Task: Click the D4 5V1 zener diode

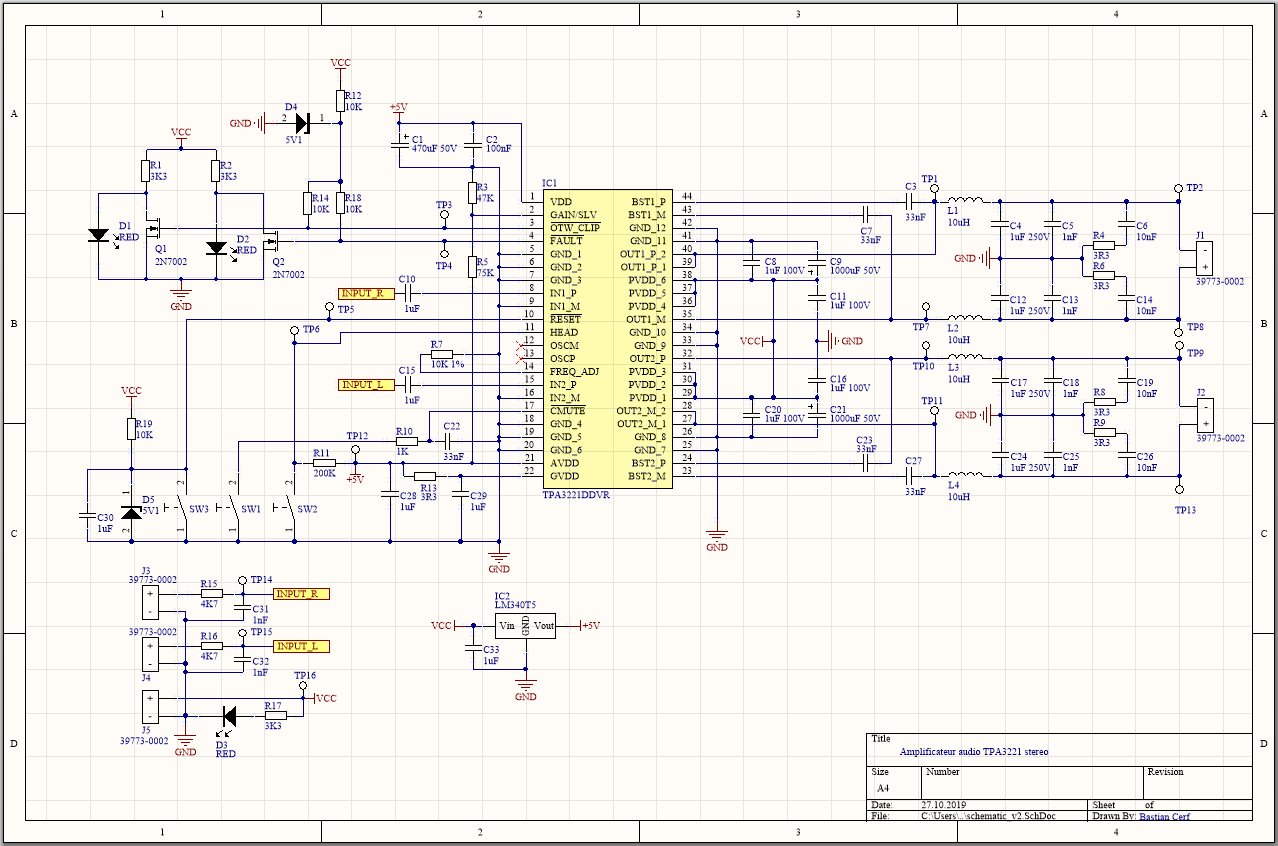Action: pyautogui.click(x=302, y=124)
